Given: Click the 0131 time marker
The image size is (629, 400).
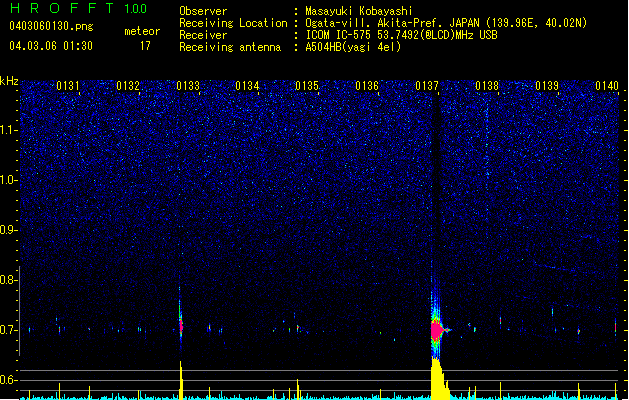Looking at the screenshot, I should (x=68, y=86).
